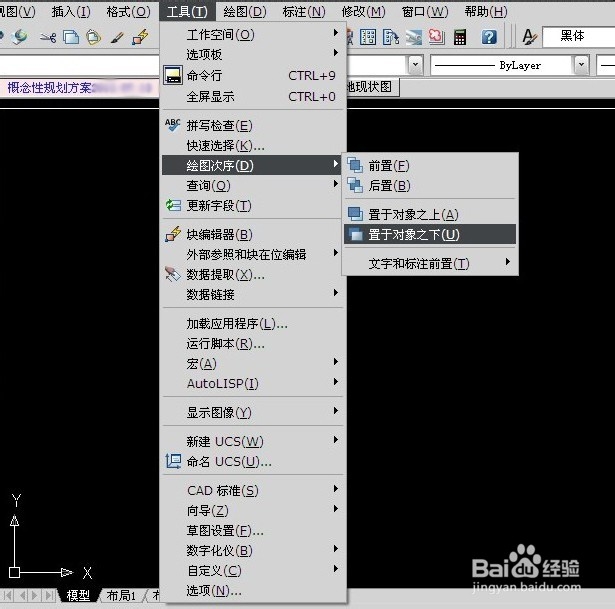This screenshot has height=609, width=615.
Task: Open the 绘图(D) menu in menu bar
Action: click(245, 11)
